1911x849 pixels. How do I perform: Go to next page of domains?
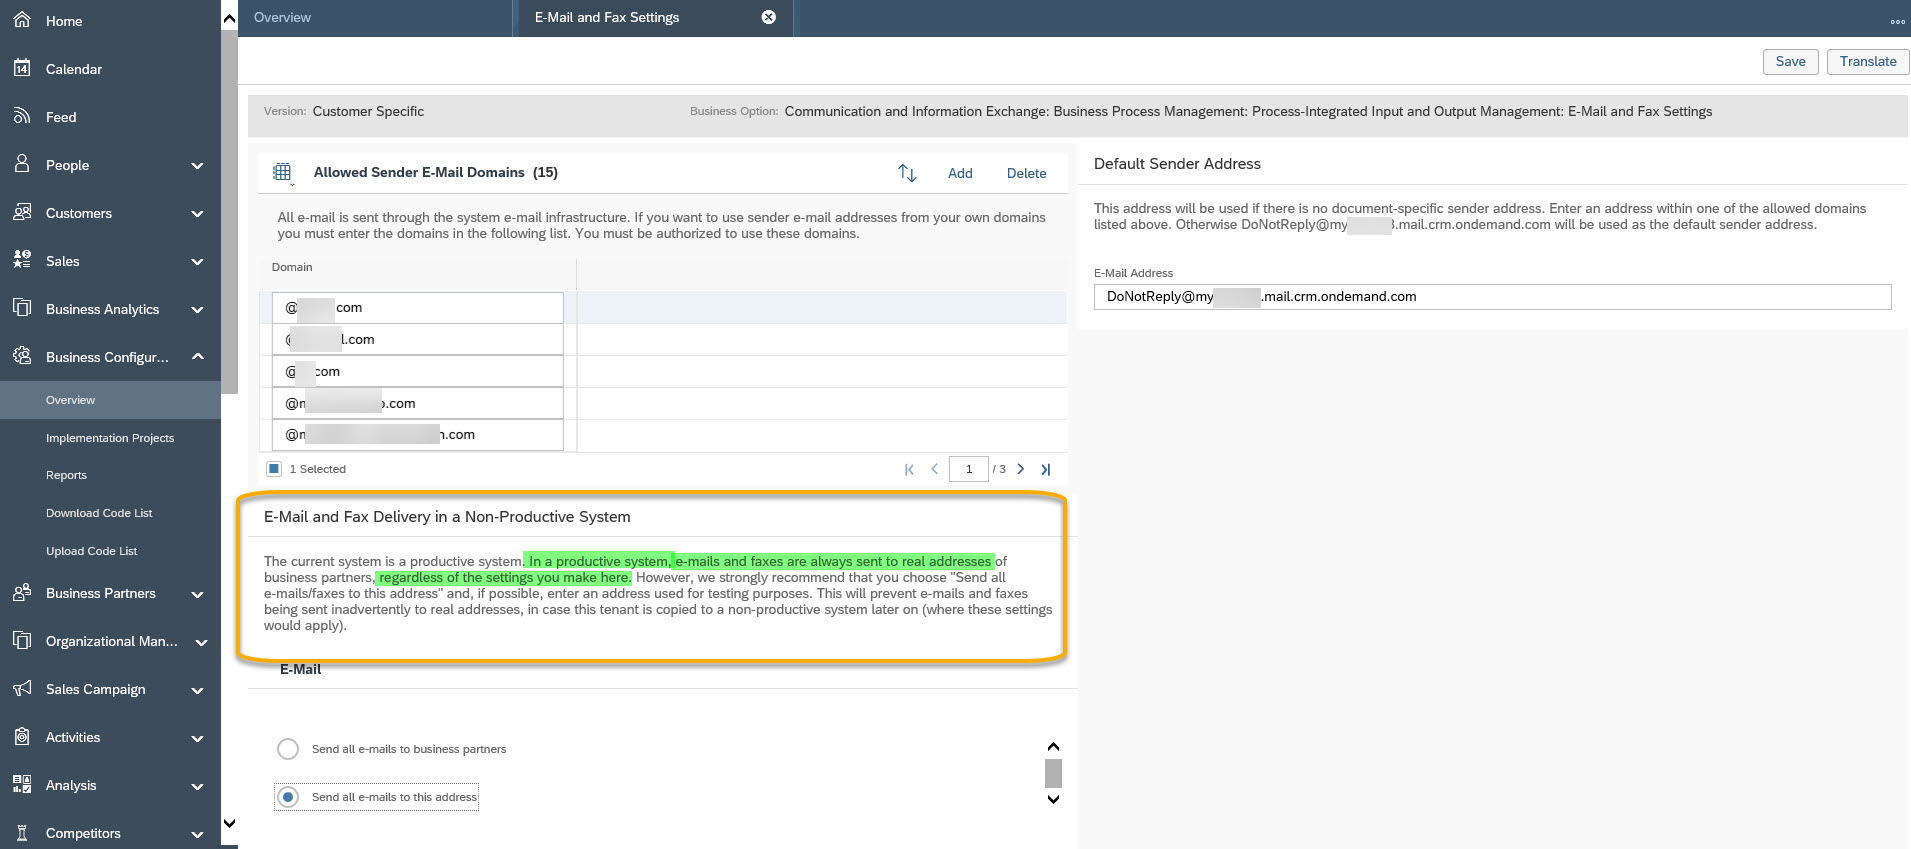(x=1021, y=469)
